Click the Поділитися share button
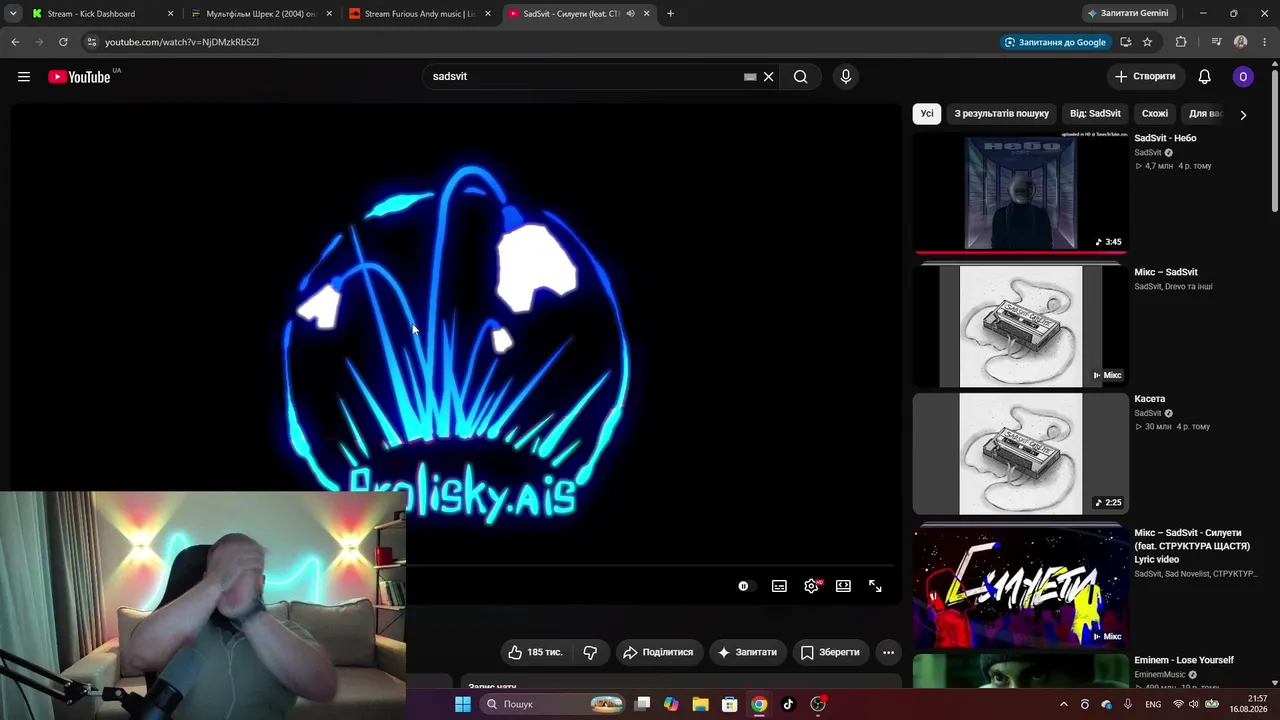The image size is (1280, 720). tap(660, 652)
